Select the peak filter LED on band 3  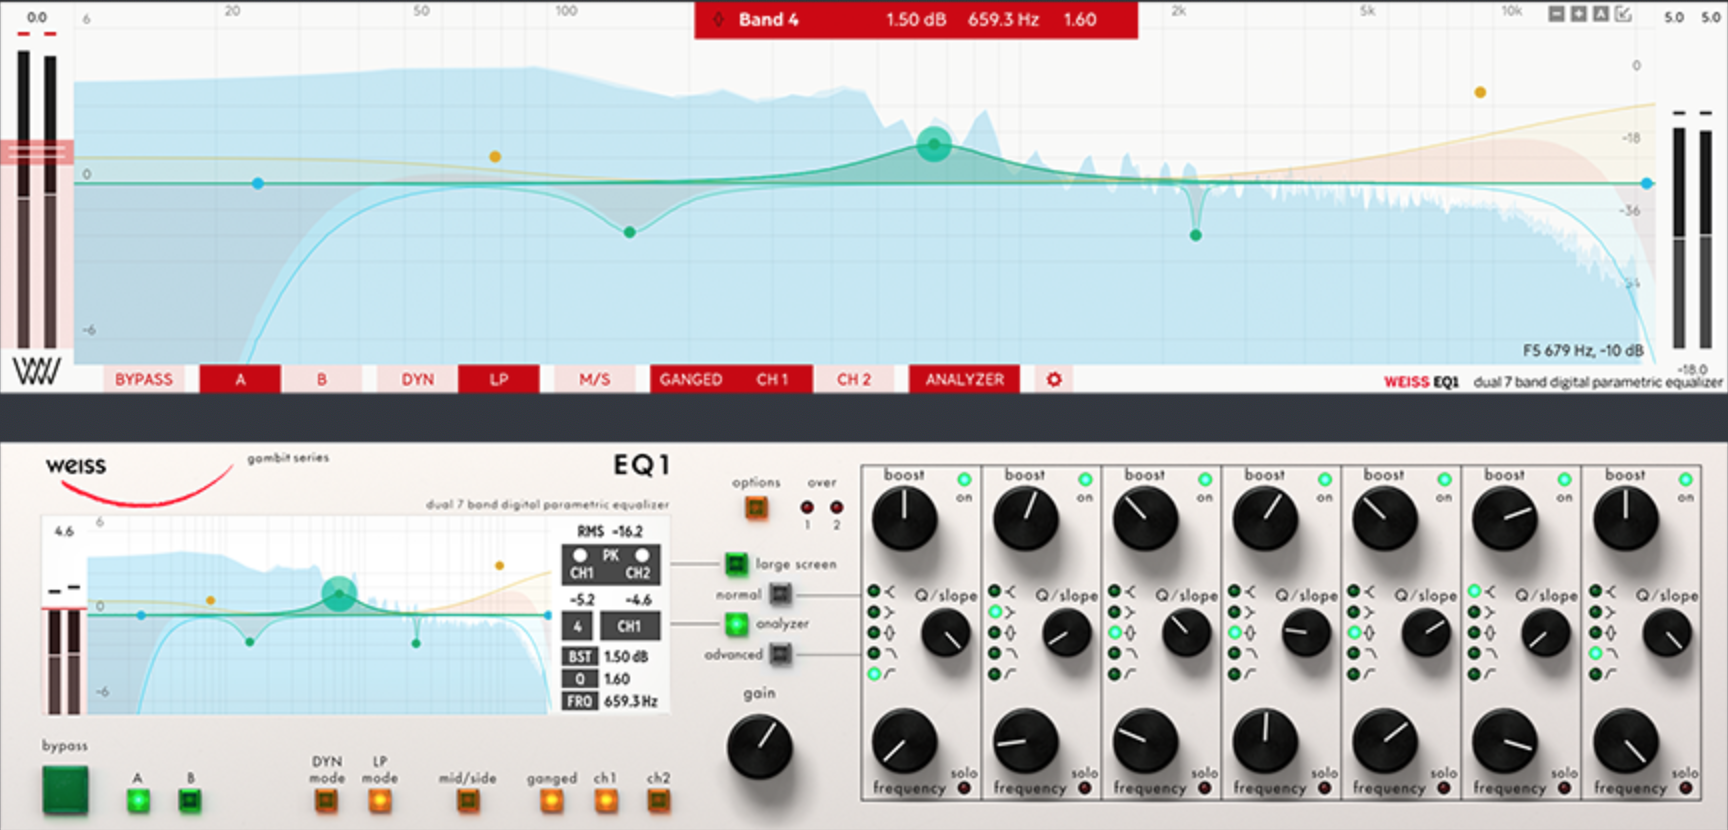pyautogui.click(x=1115, y=632)
